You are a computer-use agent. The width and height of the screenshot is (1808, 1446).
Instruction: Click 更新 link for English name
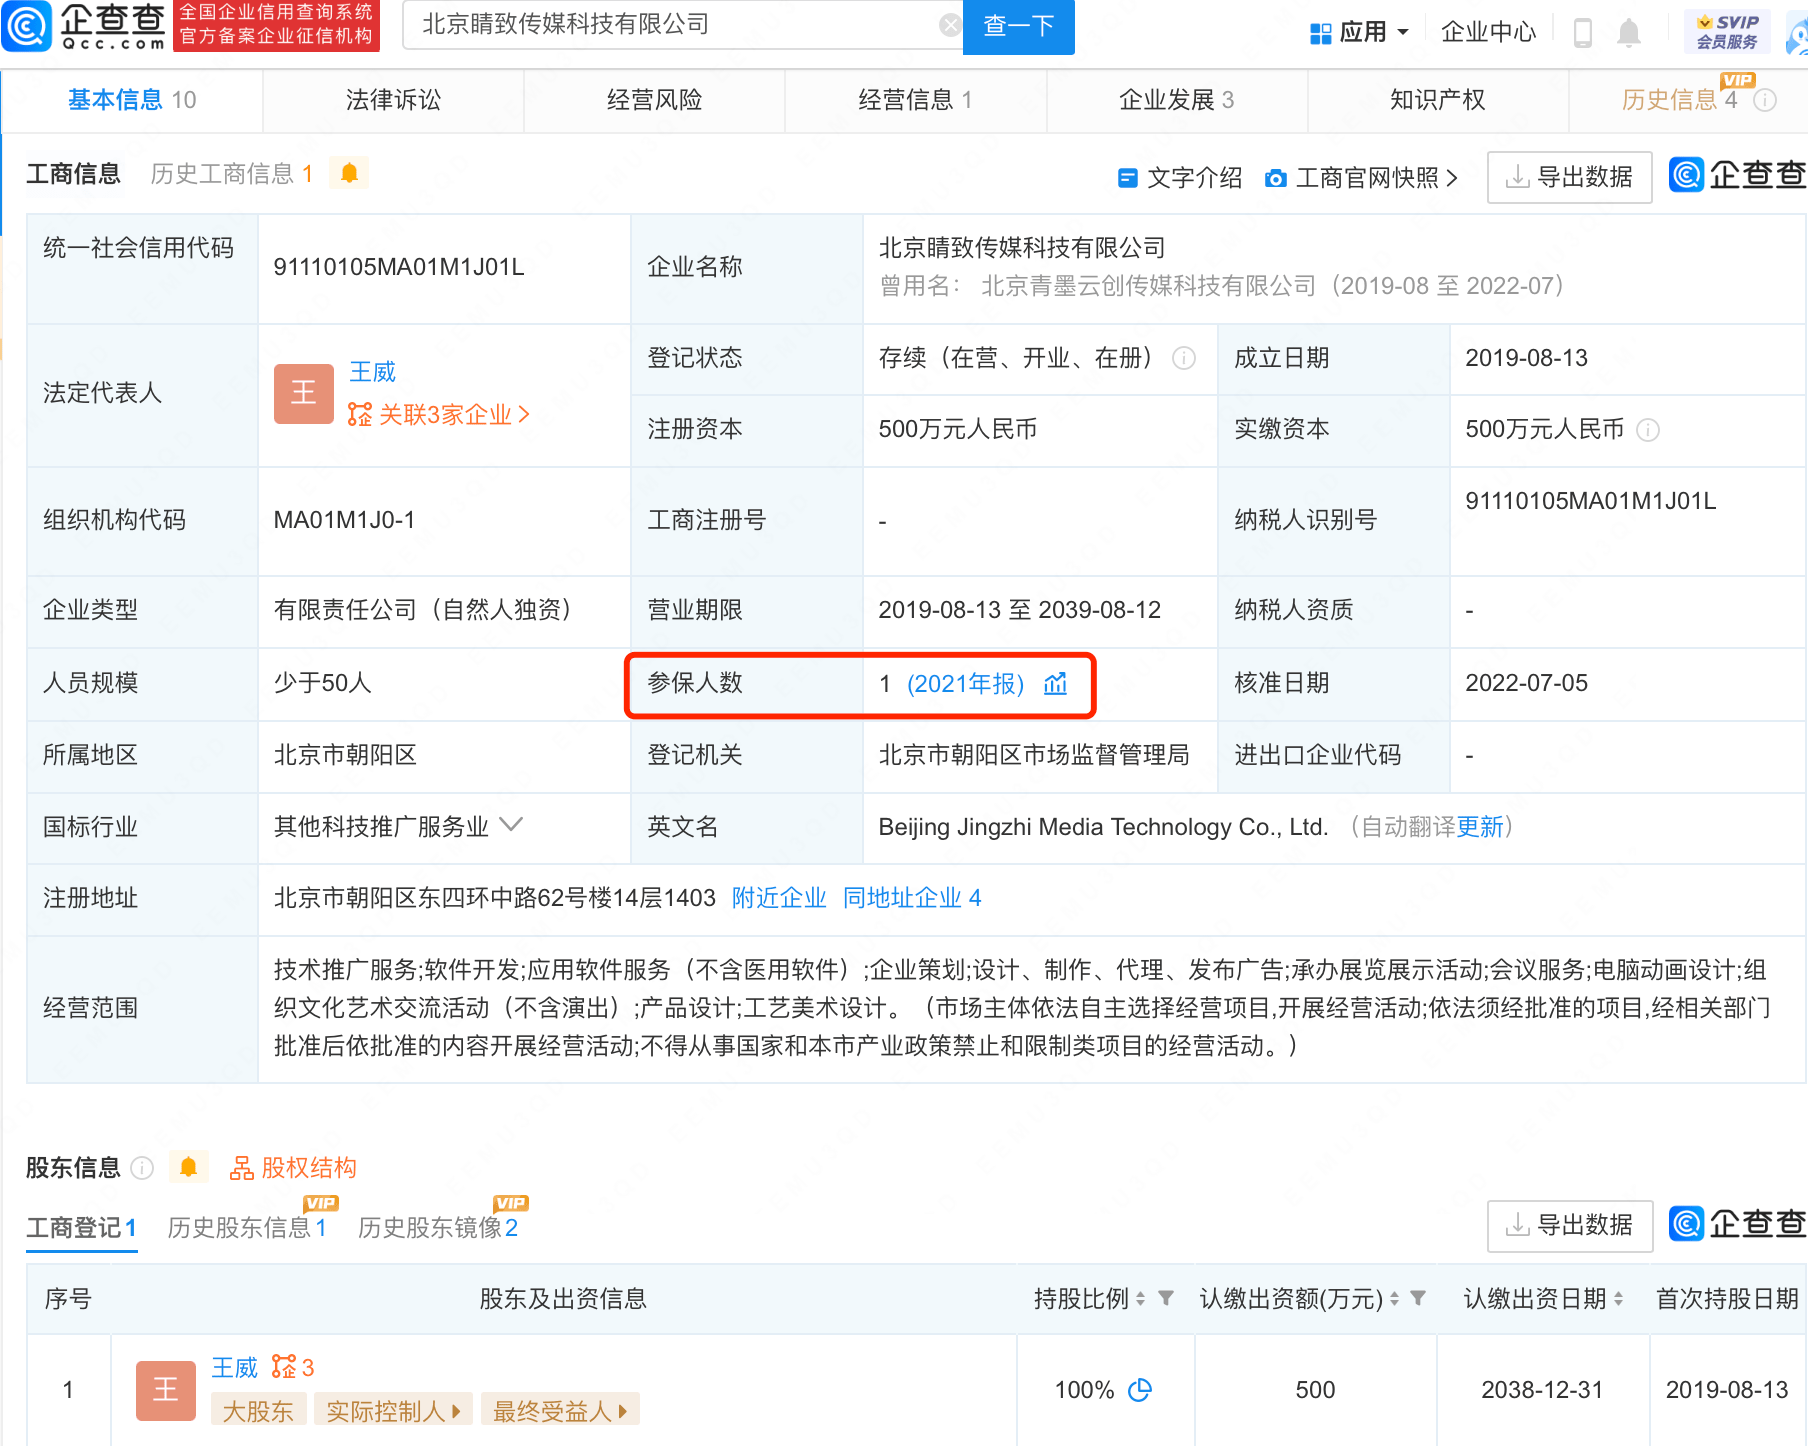(1480, 827)
